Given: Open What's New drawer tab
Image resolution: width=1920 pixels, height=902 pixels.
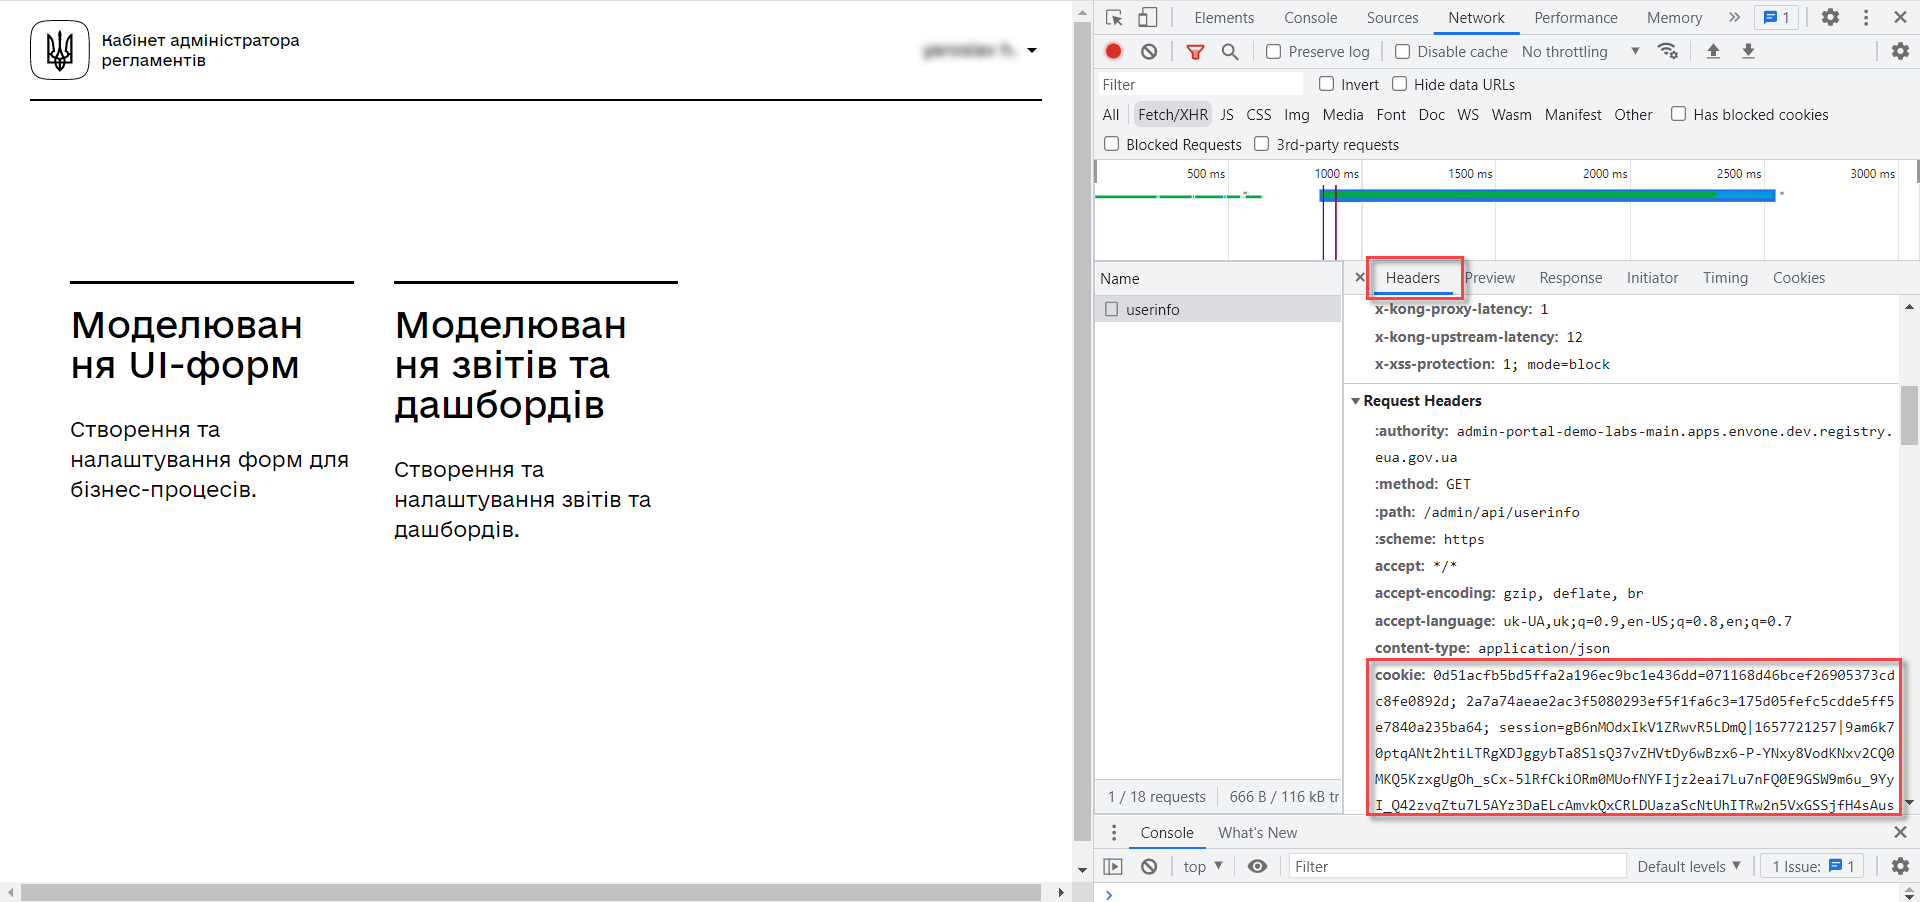Looking at the screenshot, I should pyautogui.click(x=1257, y=832).
